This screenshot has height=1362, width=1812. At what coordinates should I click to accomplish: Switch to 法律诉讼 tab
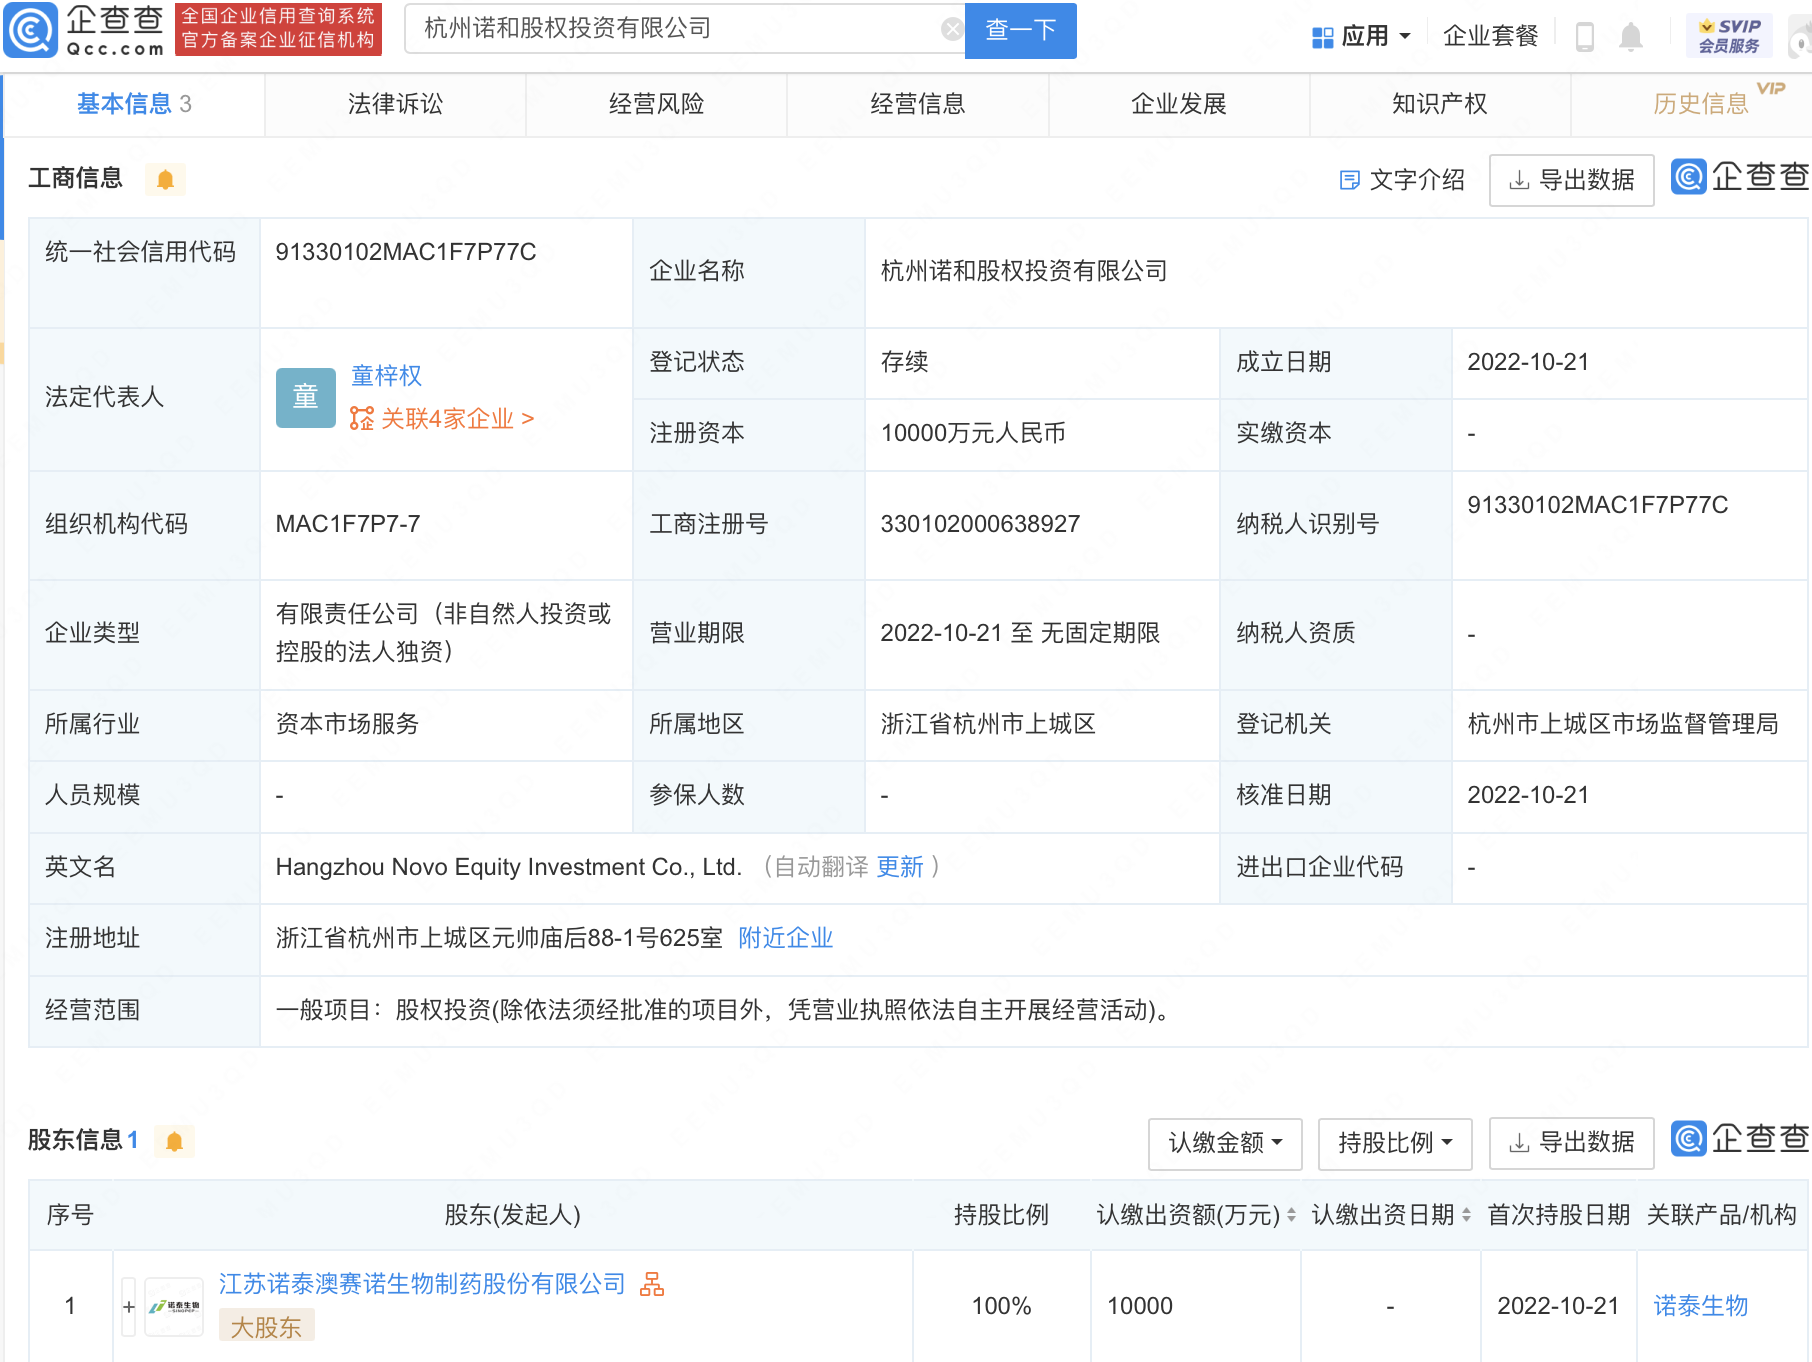point(395,104)
